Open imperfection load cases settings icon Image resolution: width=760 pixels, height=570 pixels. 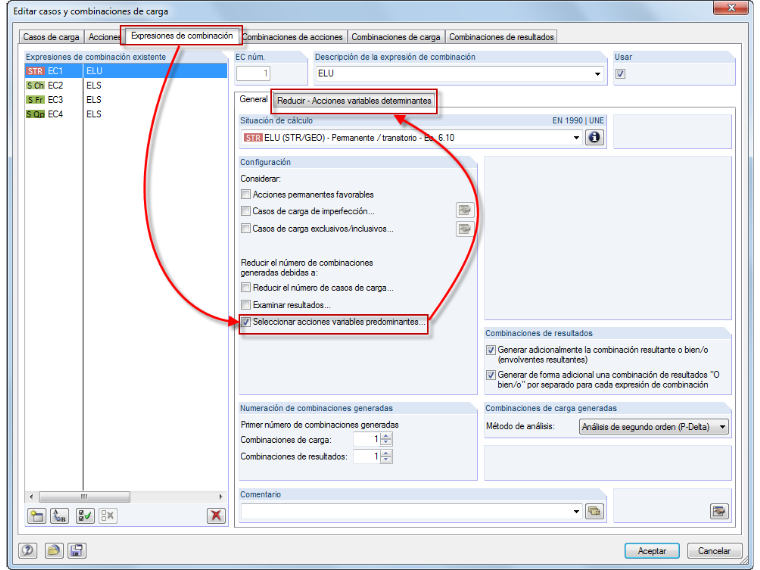[465, 211]
